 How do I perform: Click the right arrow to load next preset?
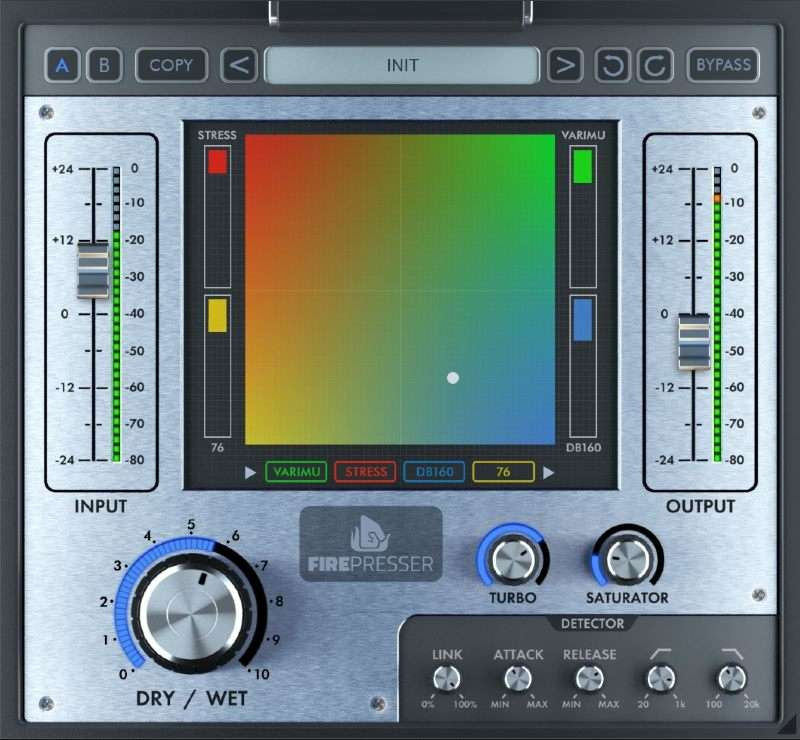pyautogui.click(x=566, y=65)
